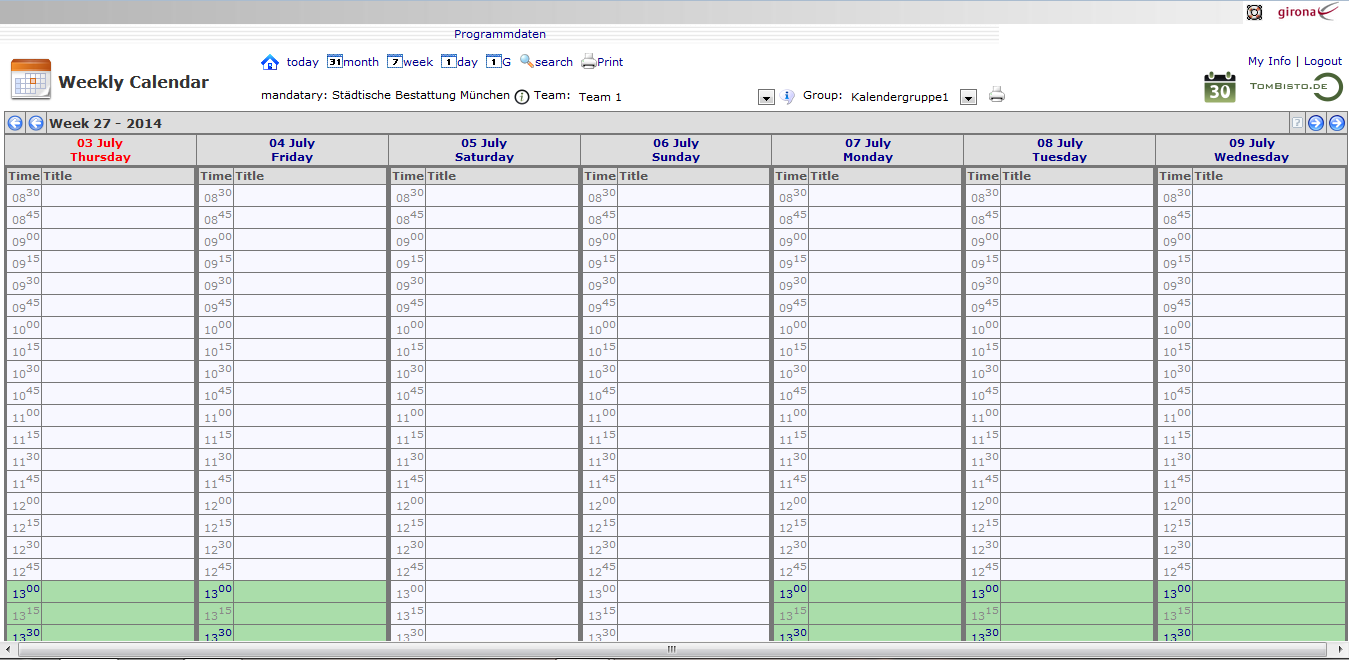The height and width of the screenshot is (660, 1349).
Task: Click the Logout link
Action: pos(1323,61)
